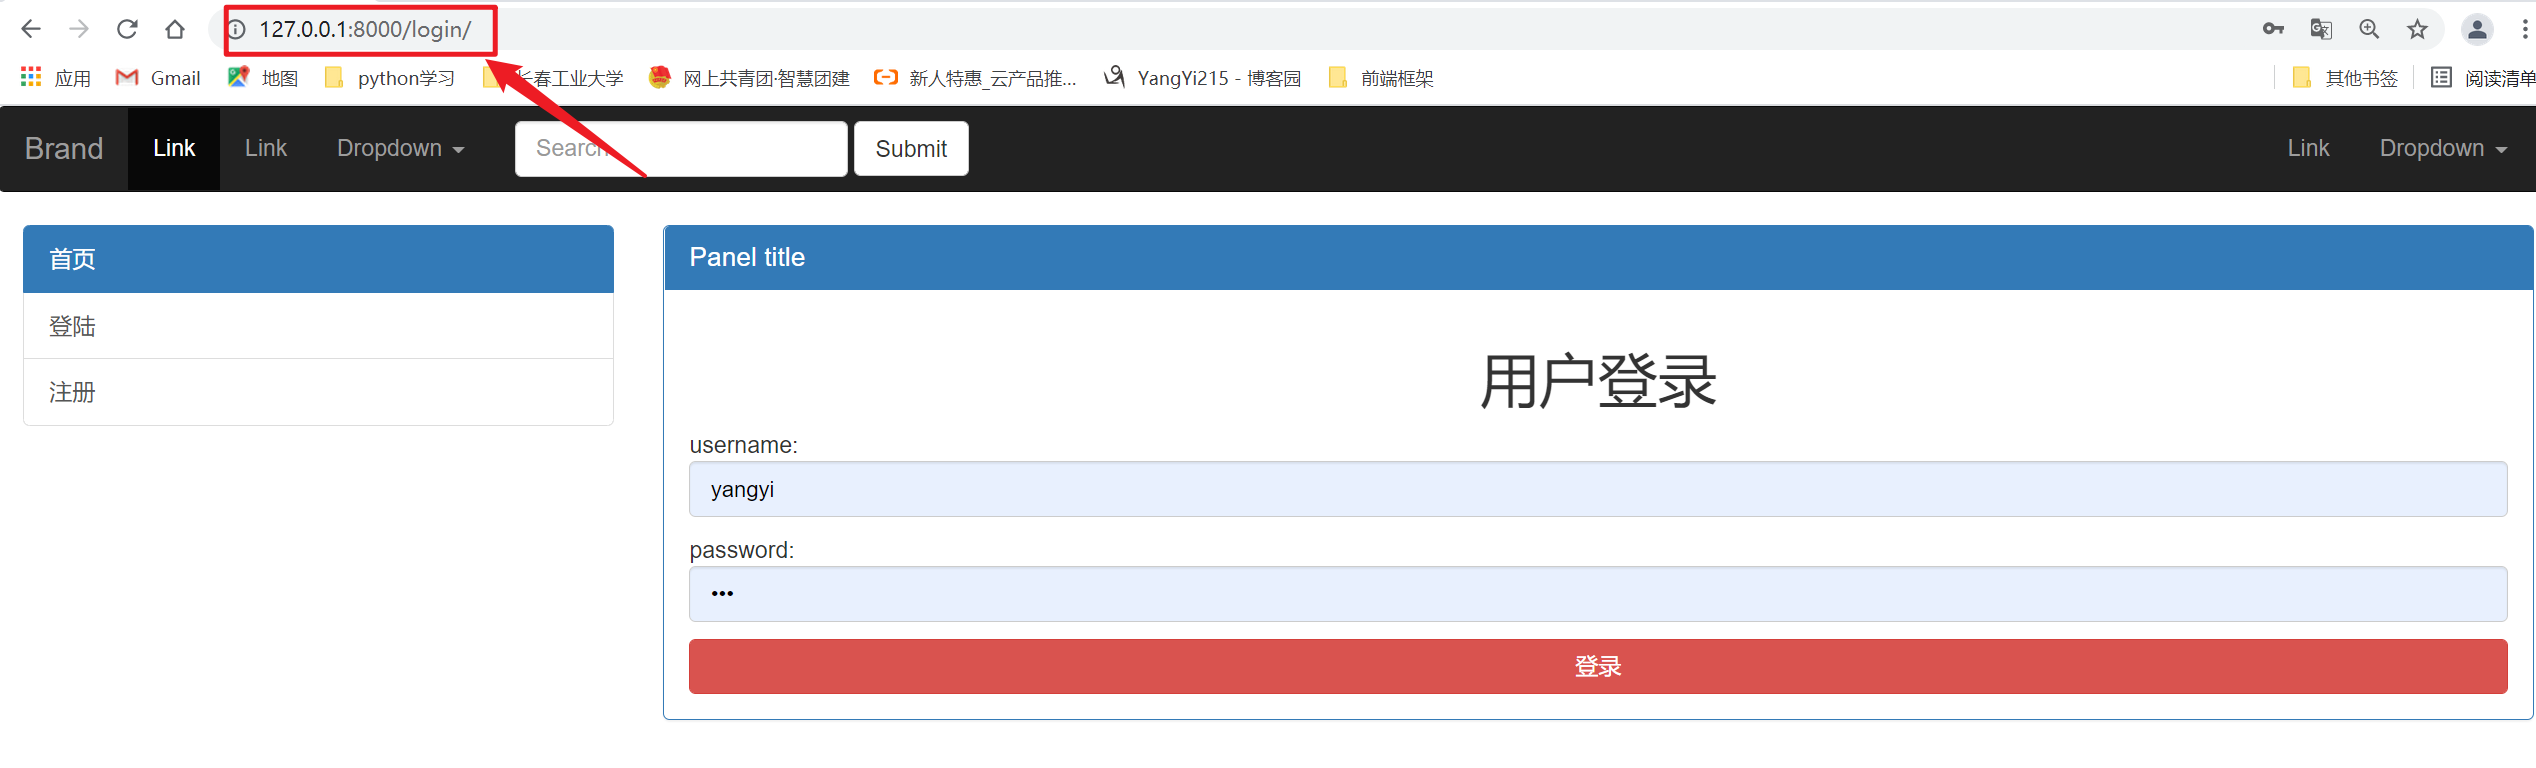Screen dimensions: 2536x768
Task: Open the saved passwords key icon
Action: point(2273,29)
